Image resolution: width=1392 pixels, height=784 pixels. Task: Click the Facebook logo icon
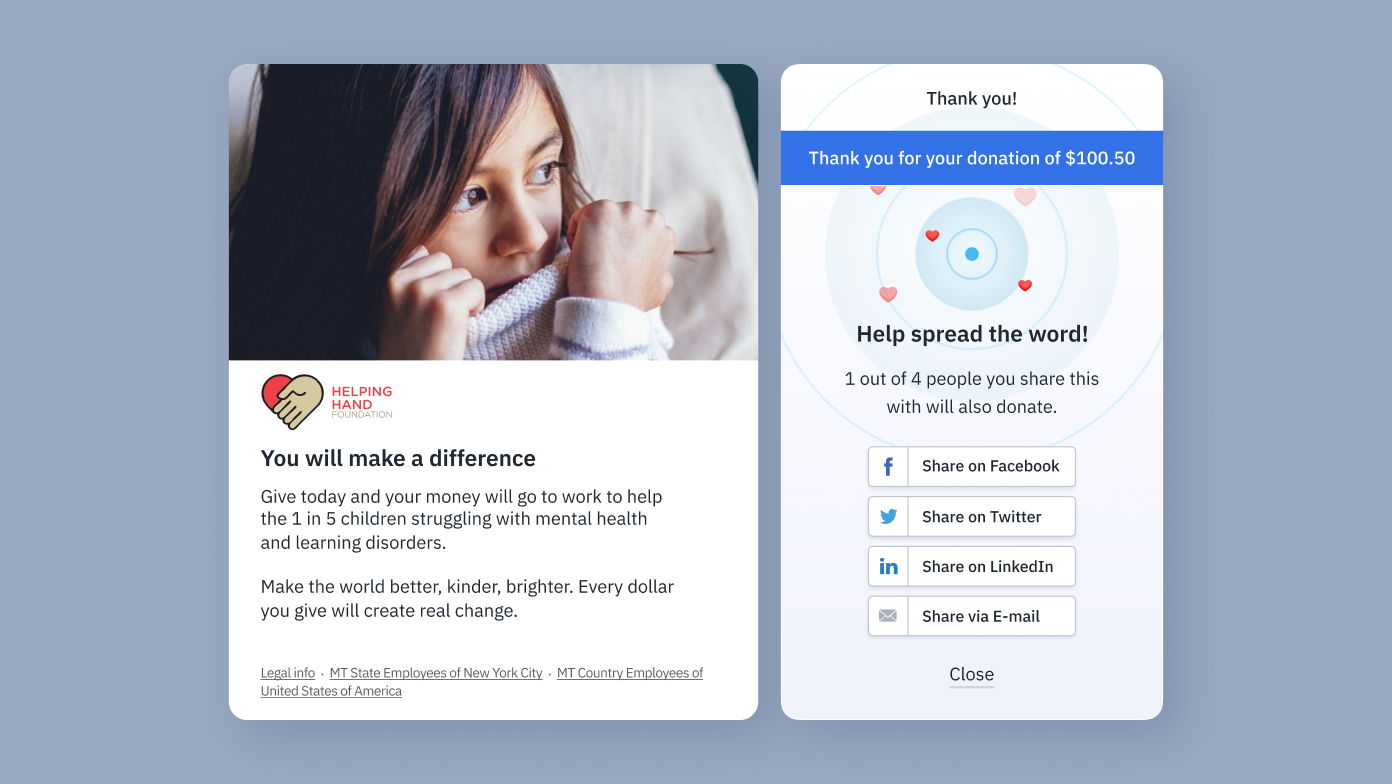888,467
